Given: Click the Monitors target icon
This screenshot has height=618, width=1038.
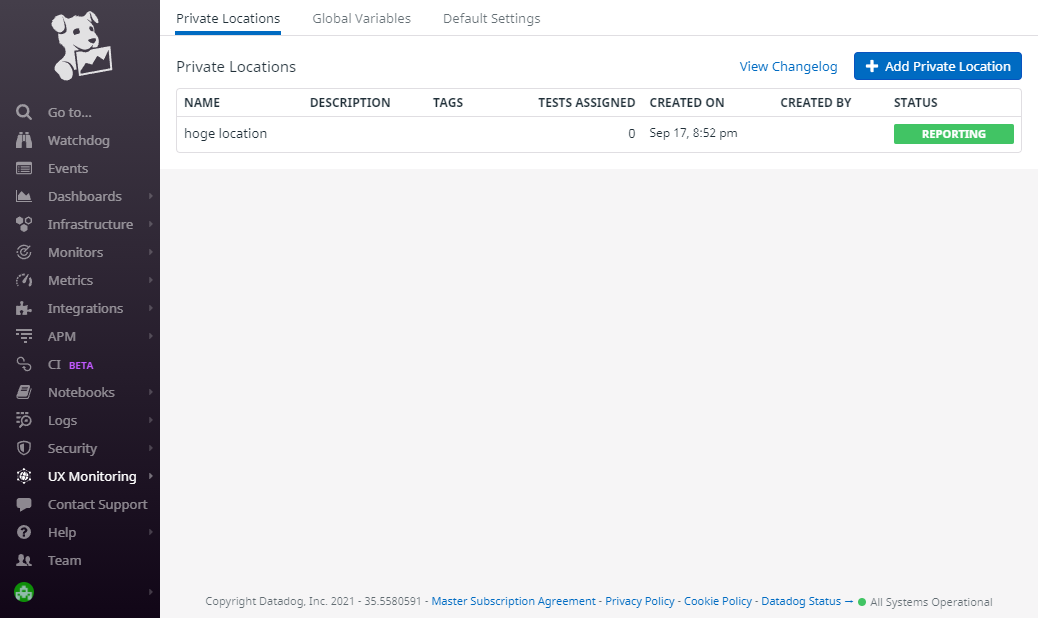Looking at the screenshot, I should click(x=24, y=252).
